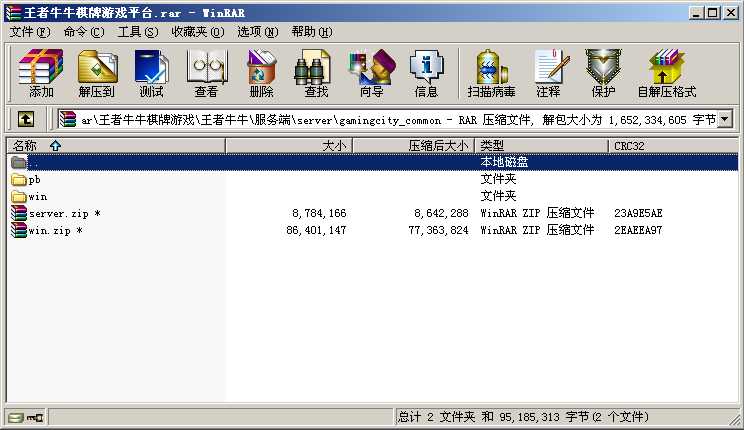Start 扫描病毒 (Virus Scan)

491,73
